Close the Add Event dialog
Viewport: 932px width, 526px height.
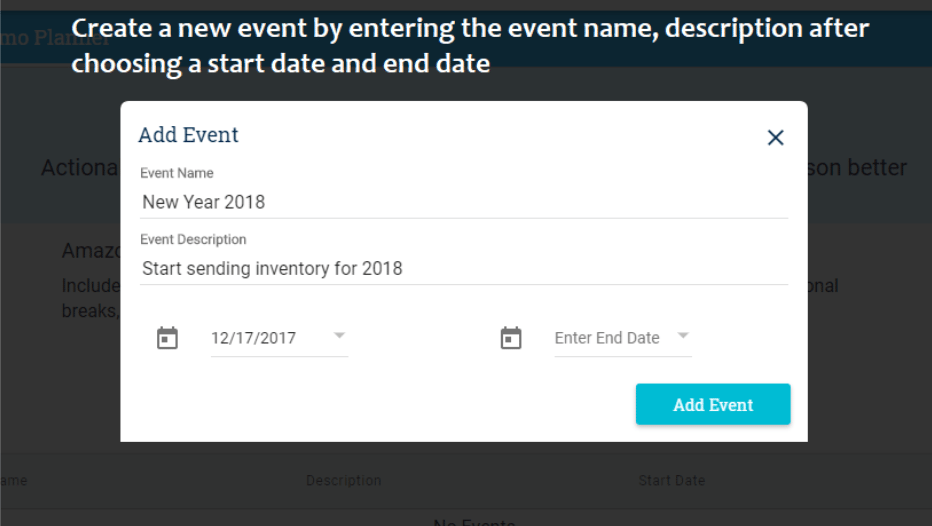coord(775,138)
